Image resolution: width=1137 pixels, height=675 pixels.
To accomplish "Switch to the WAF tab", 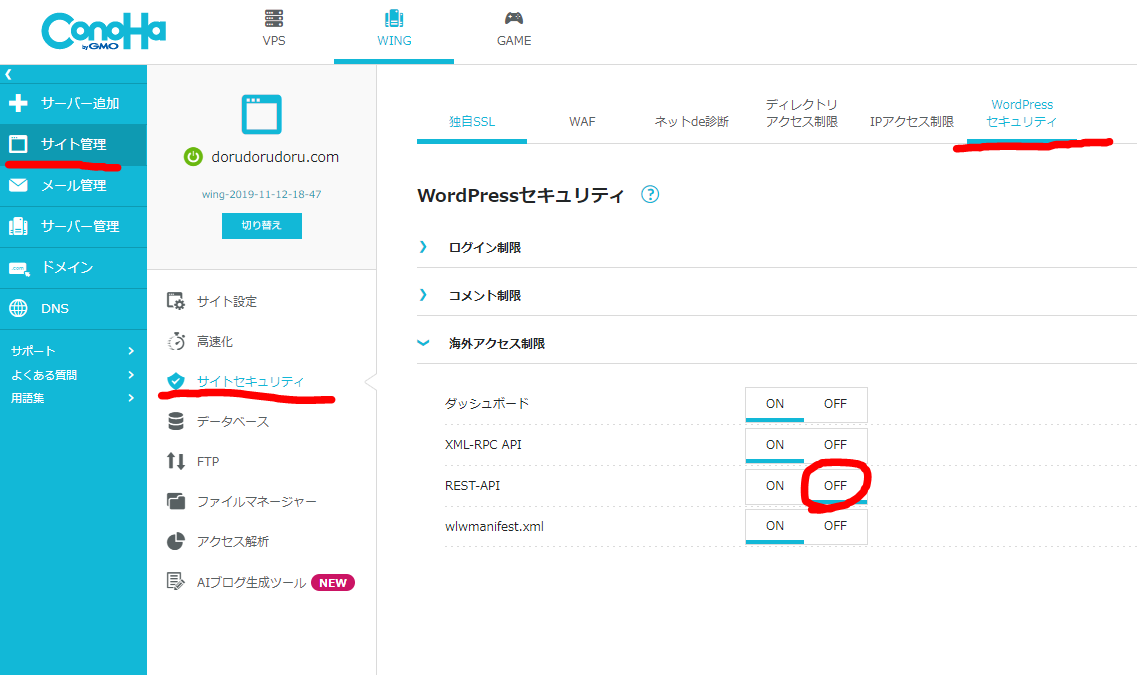I will (582, 121).
